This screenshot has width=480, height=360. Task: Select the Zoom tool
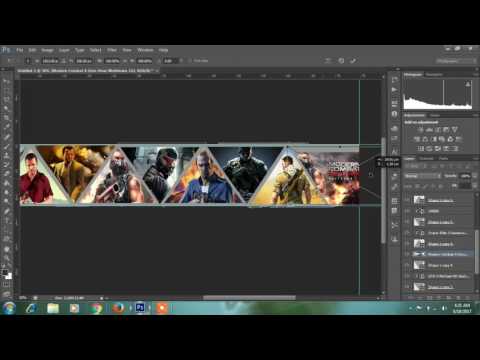click(7, 258)
